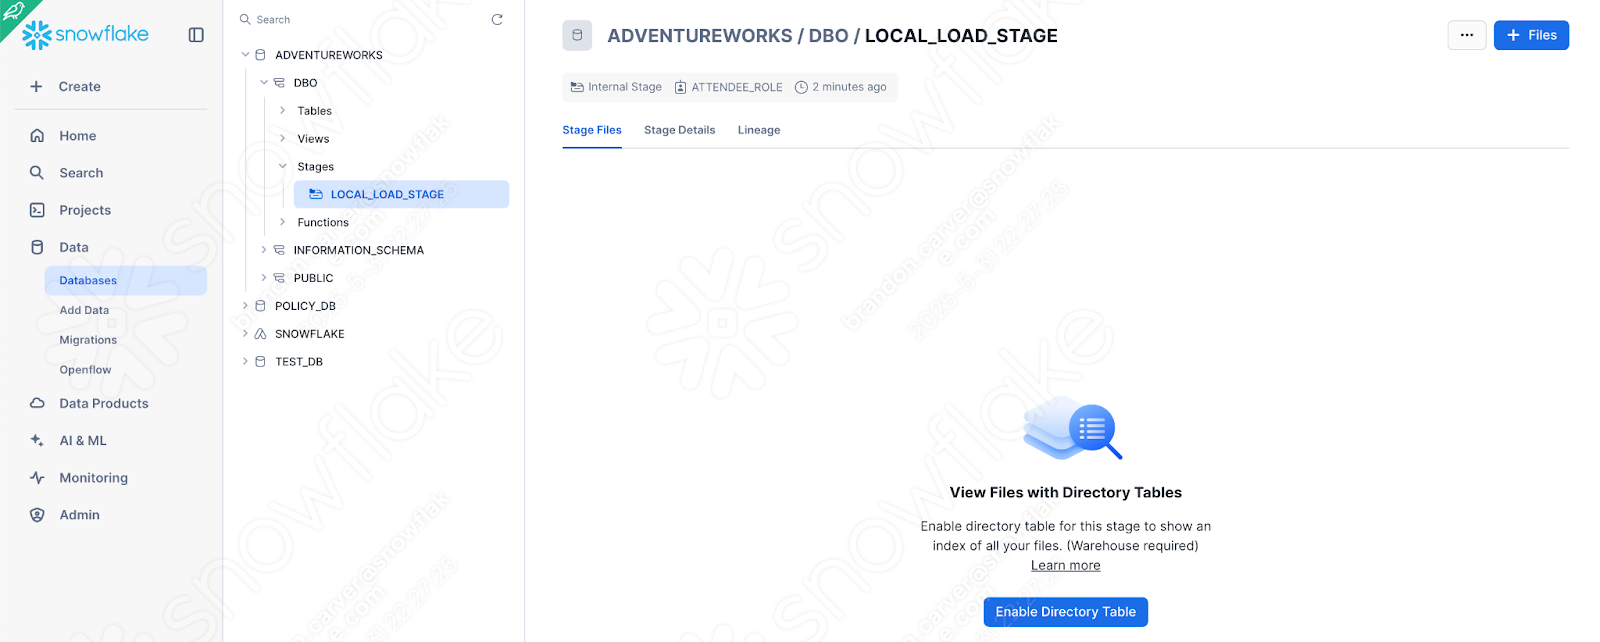Image resolution: width=1600 pixels, height=642 pixels.
Task: Collapse the ADVENTUREWORKS database tree
Action: [245, 55]
